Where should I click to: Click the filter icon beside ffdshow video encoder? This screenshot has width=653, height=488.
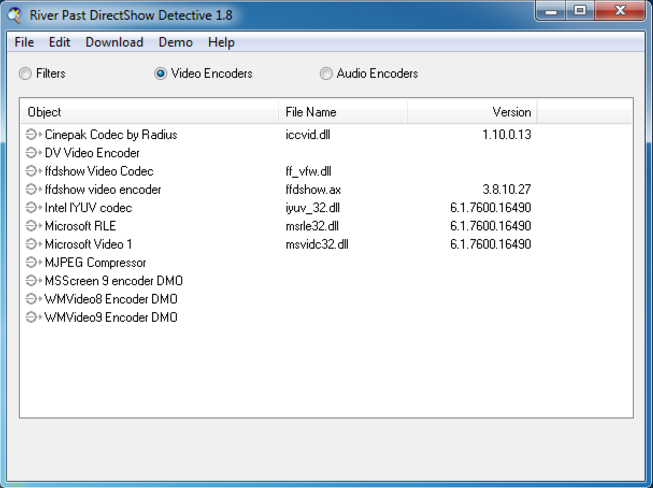tap(34, 189)
